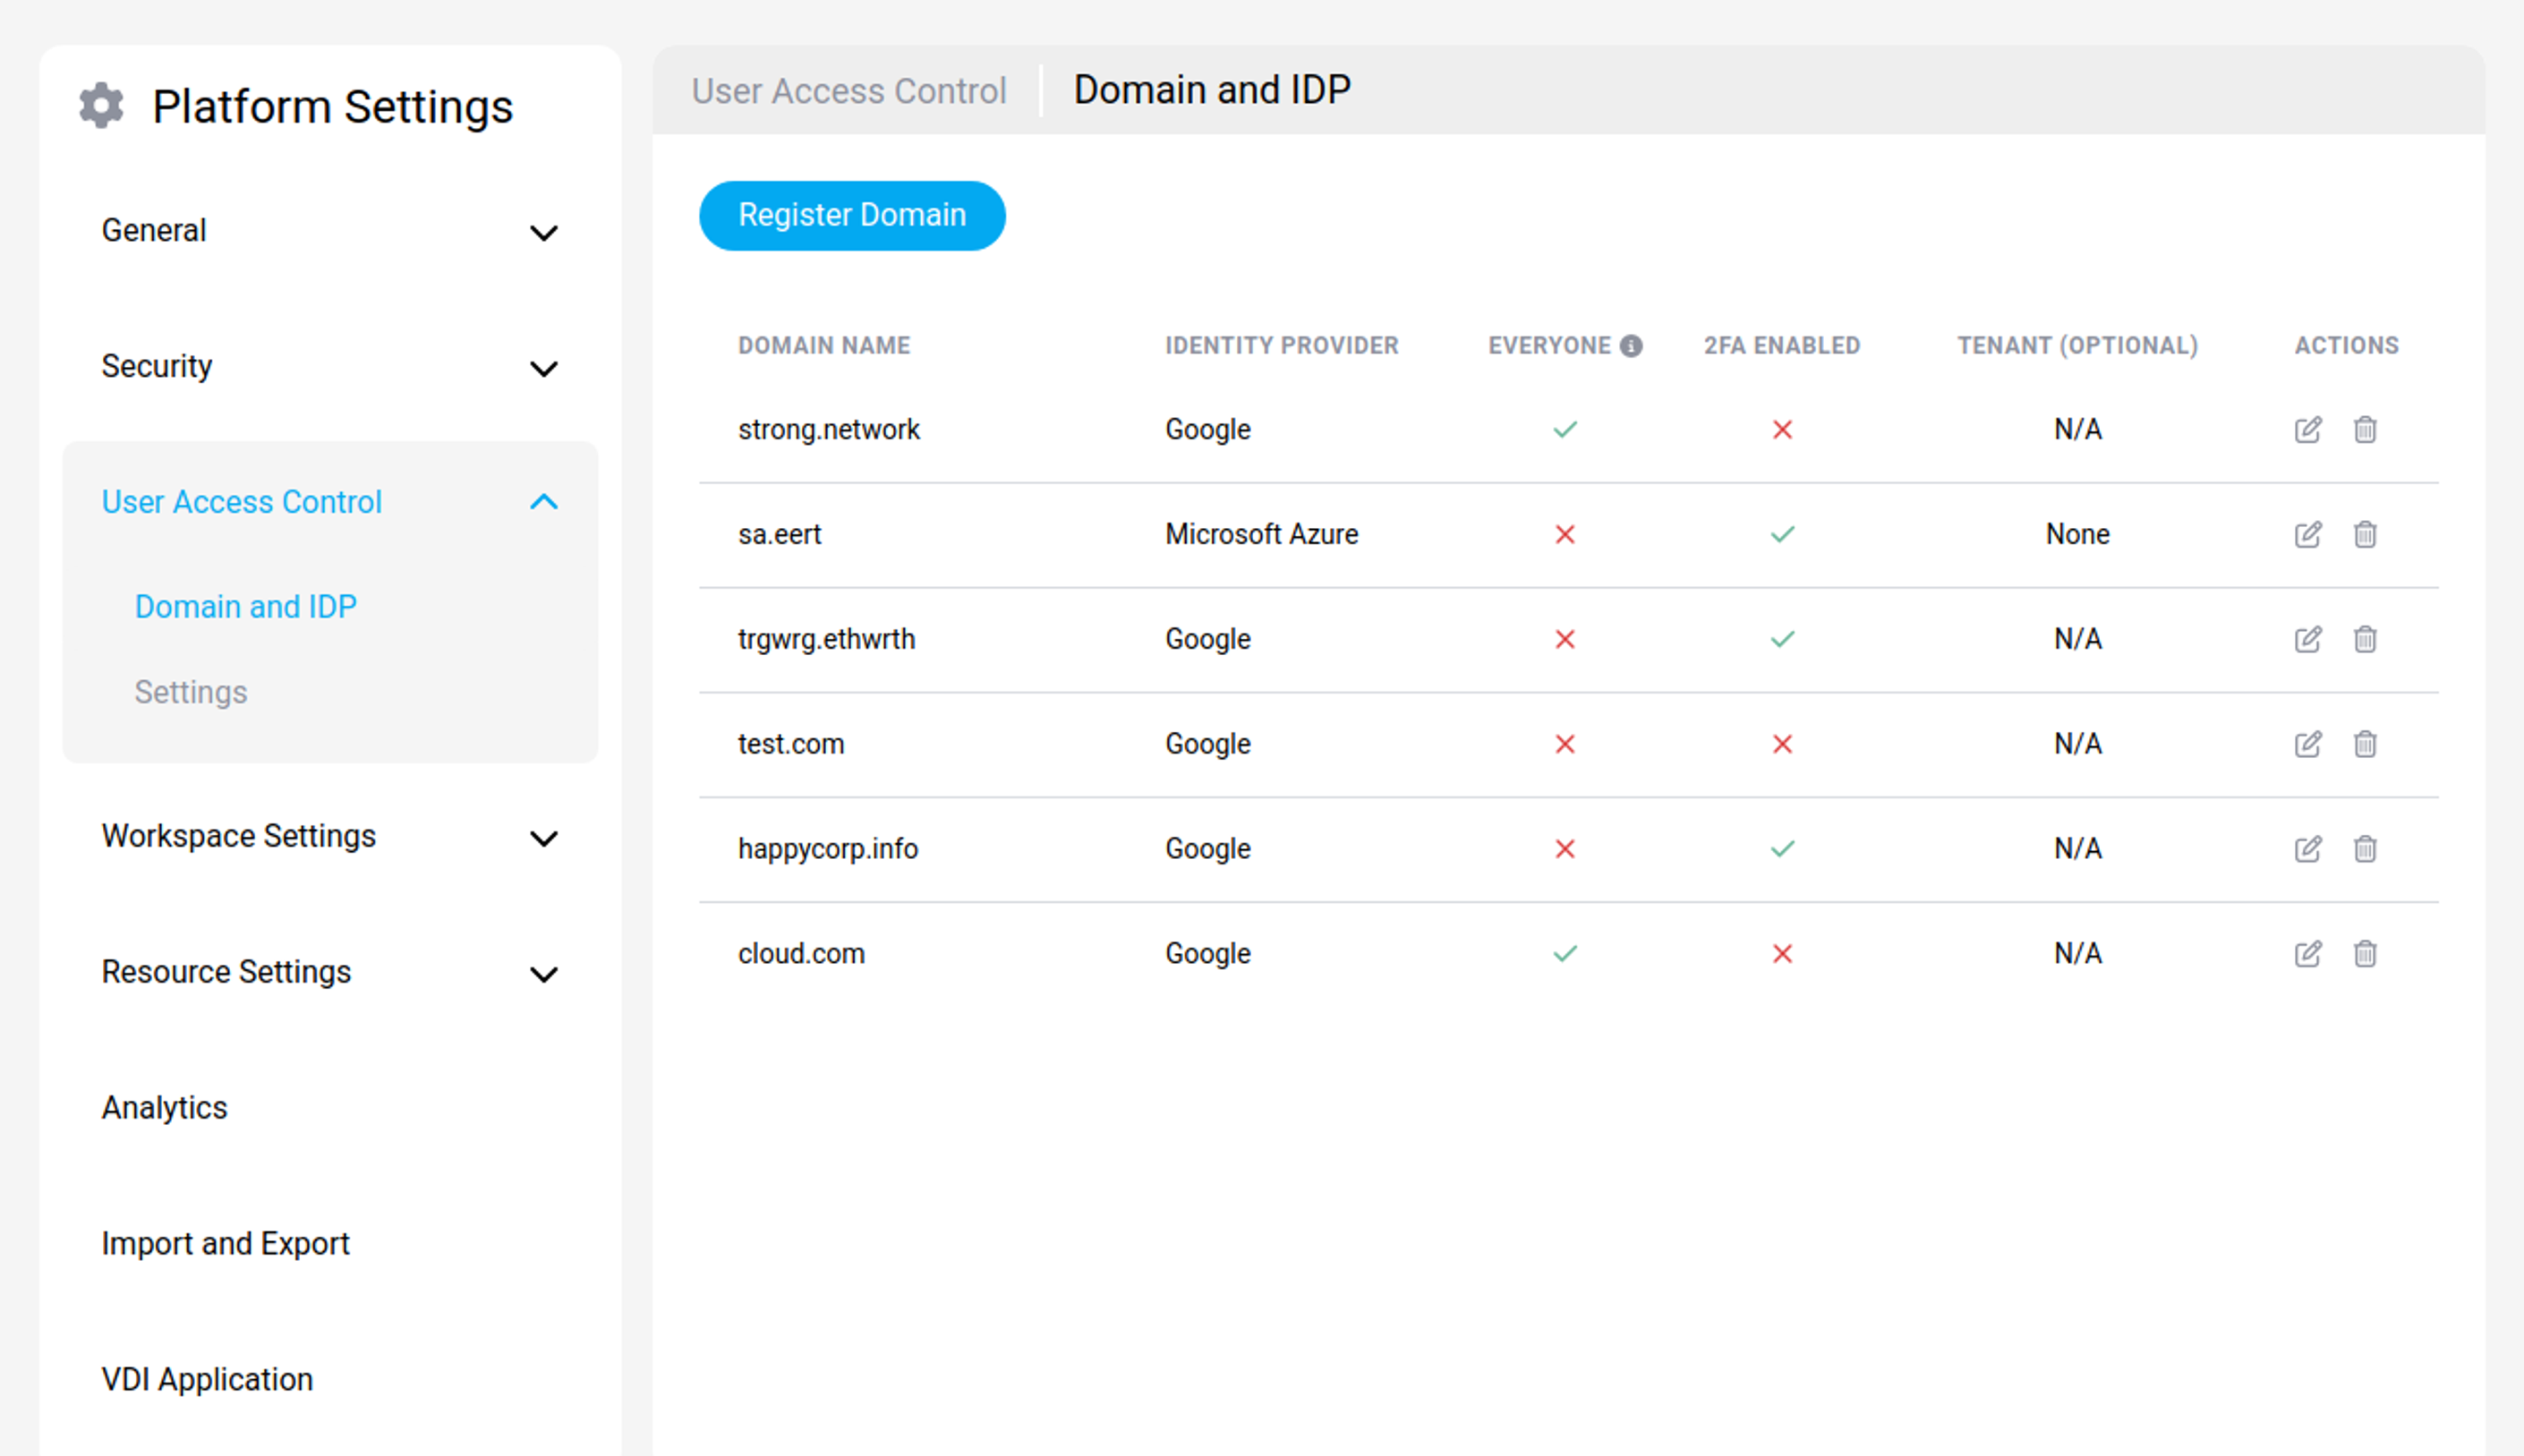
Task: Open the Analytics menu item
Action: (x=164, y=1107)
